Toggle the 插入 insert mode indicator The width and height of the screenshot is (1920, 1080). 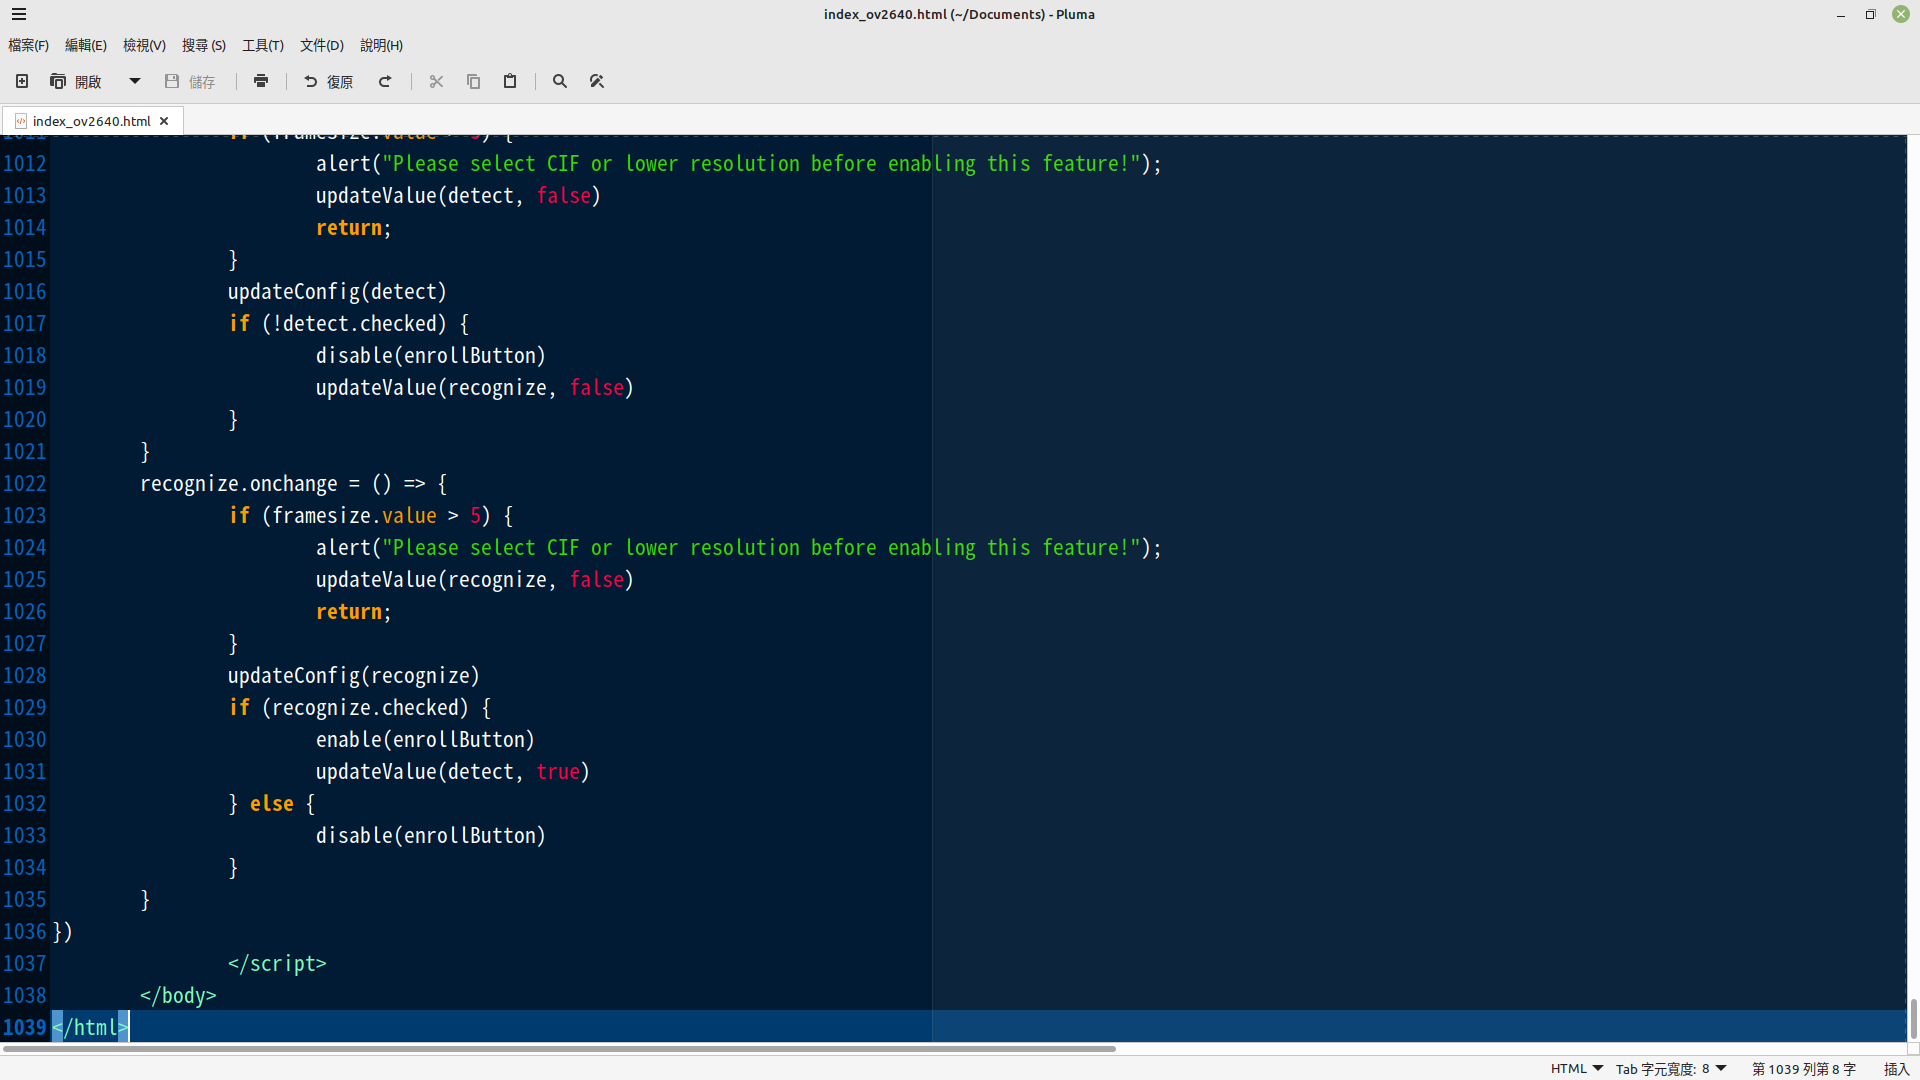click(x=1896, y=1068)
